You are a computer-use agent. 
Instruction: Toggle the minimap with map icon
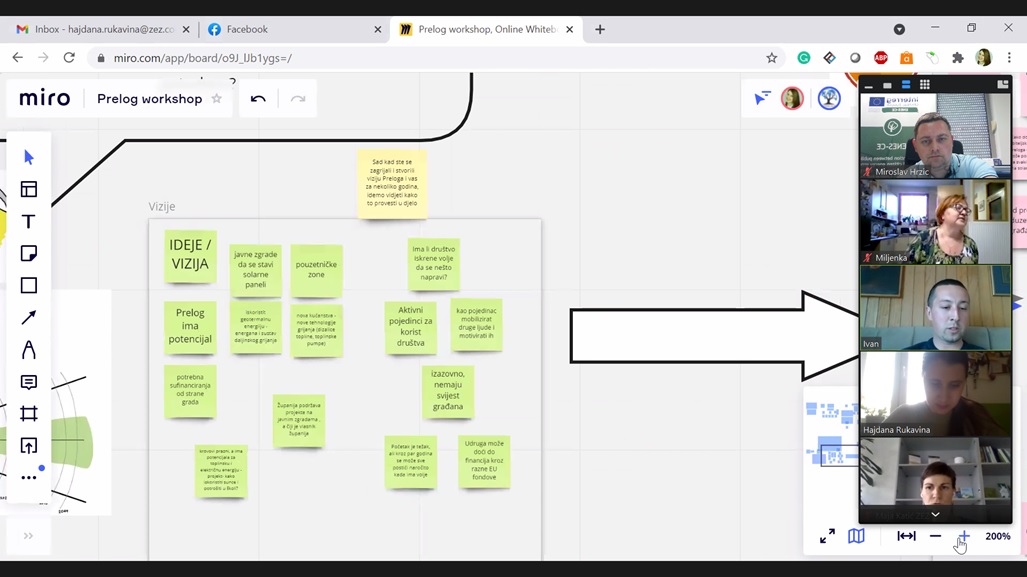click(x=856, y=536)
